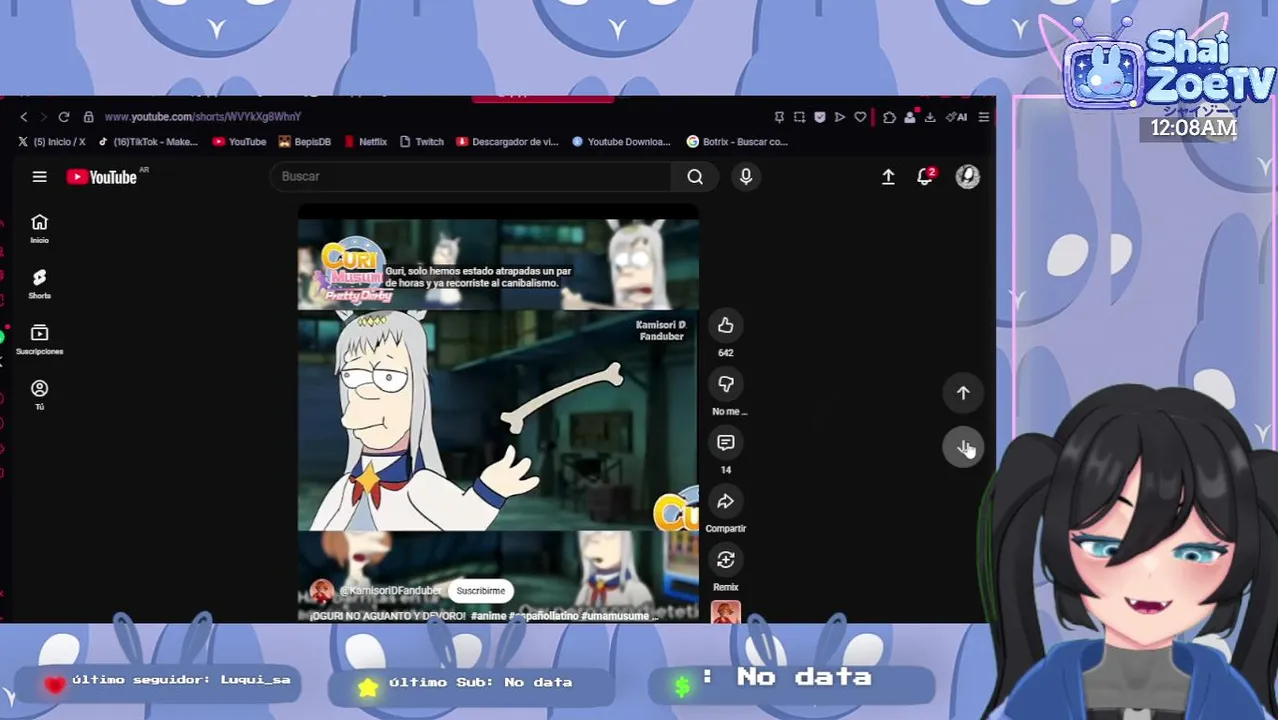Open the X Inicio bookmark

tap(52, 142)
